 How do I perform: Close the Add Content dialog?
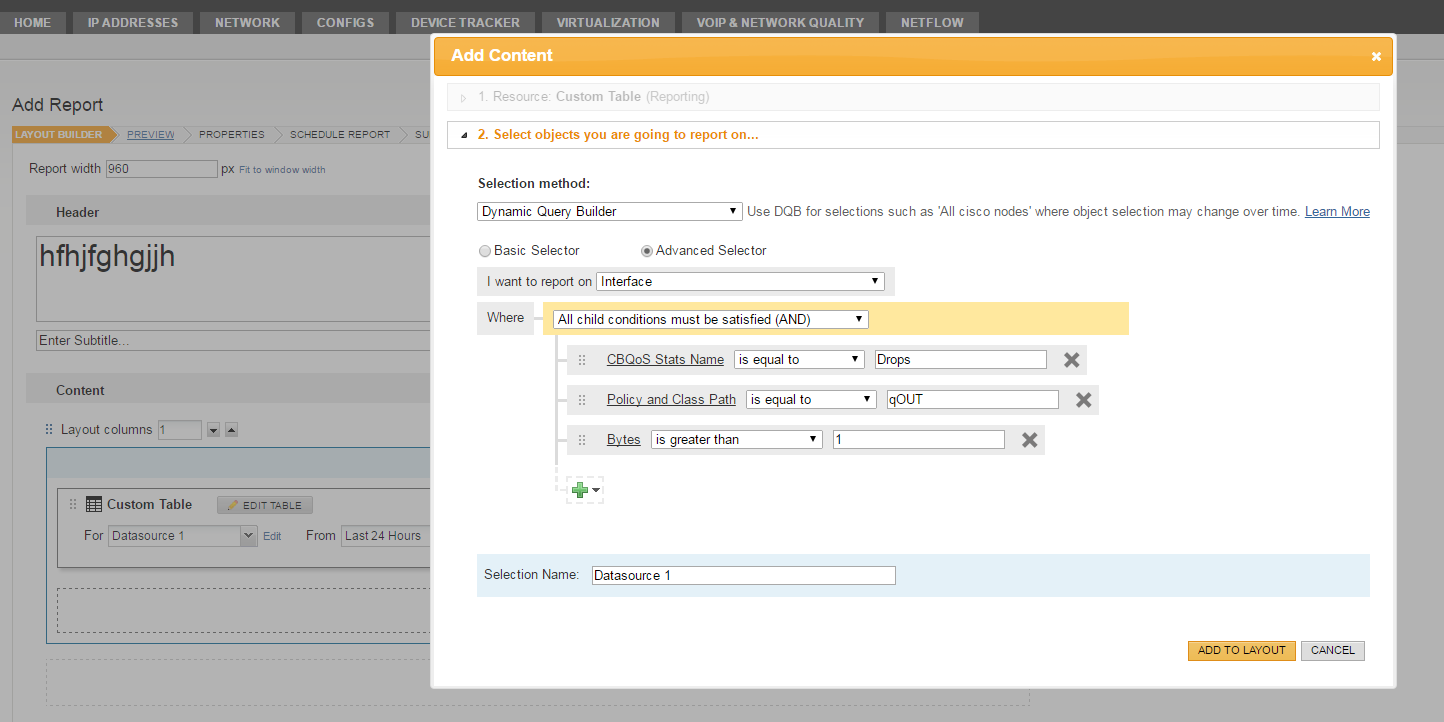(1376, 57)
